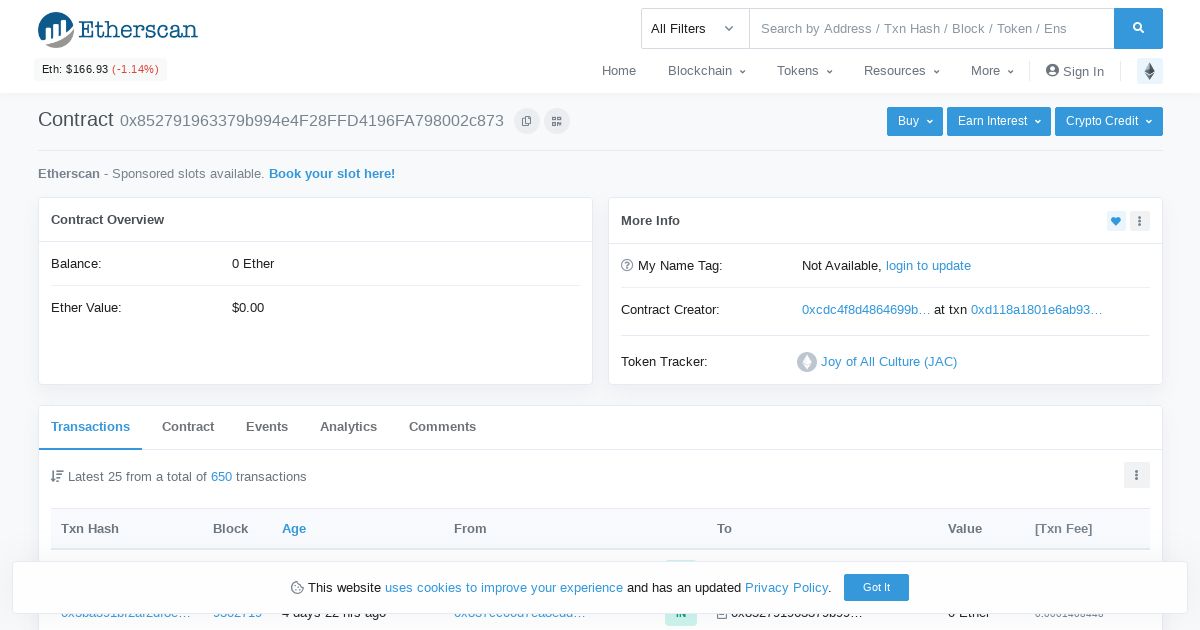Open Joy of All Culture (JAC) token
The height and width of the screenshot is (630, 1200).
point(889,362)
